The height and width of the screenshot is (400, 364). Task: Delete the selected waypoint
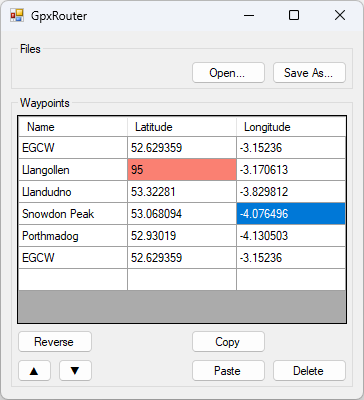coord(309,371)
